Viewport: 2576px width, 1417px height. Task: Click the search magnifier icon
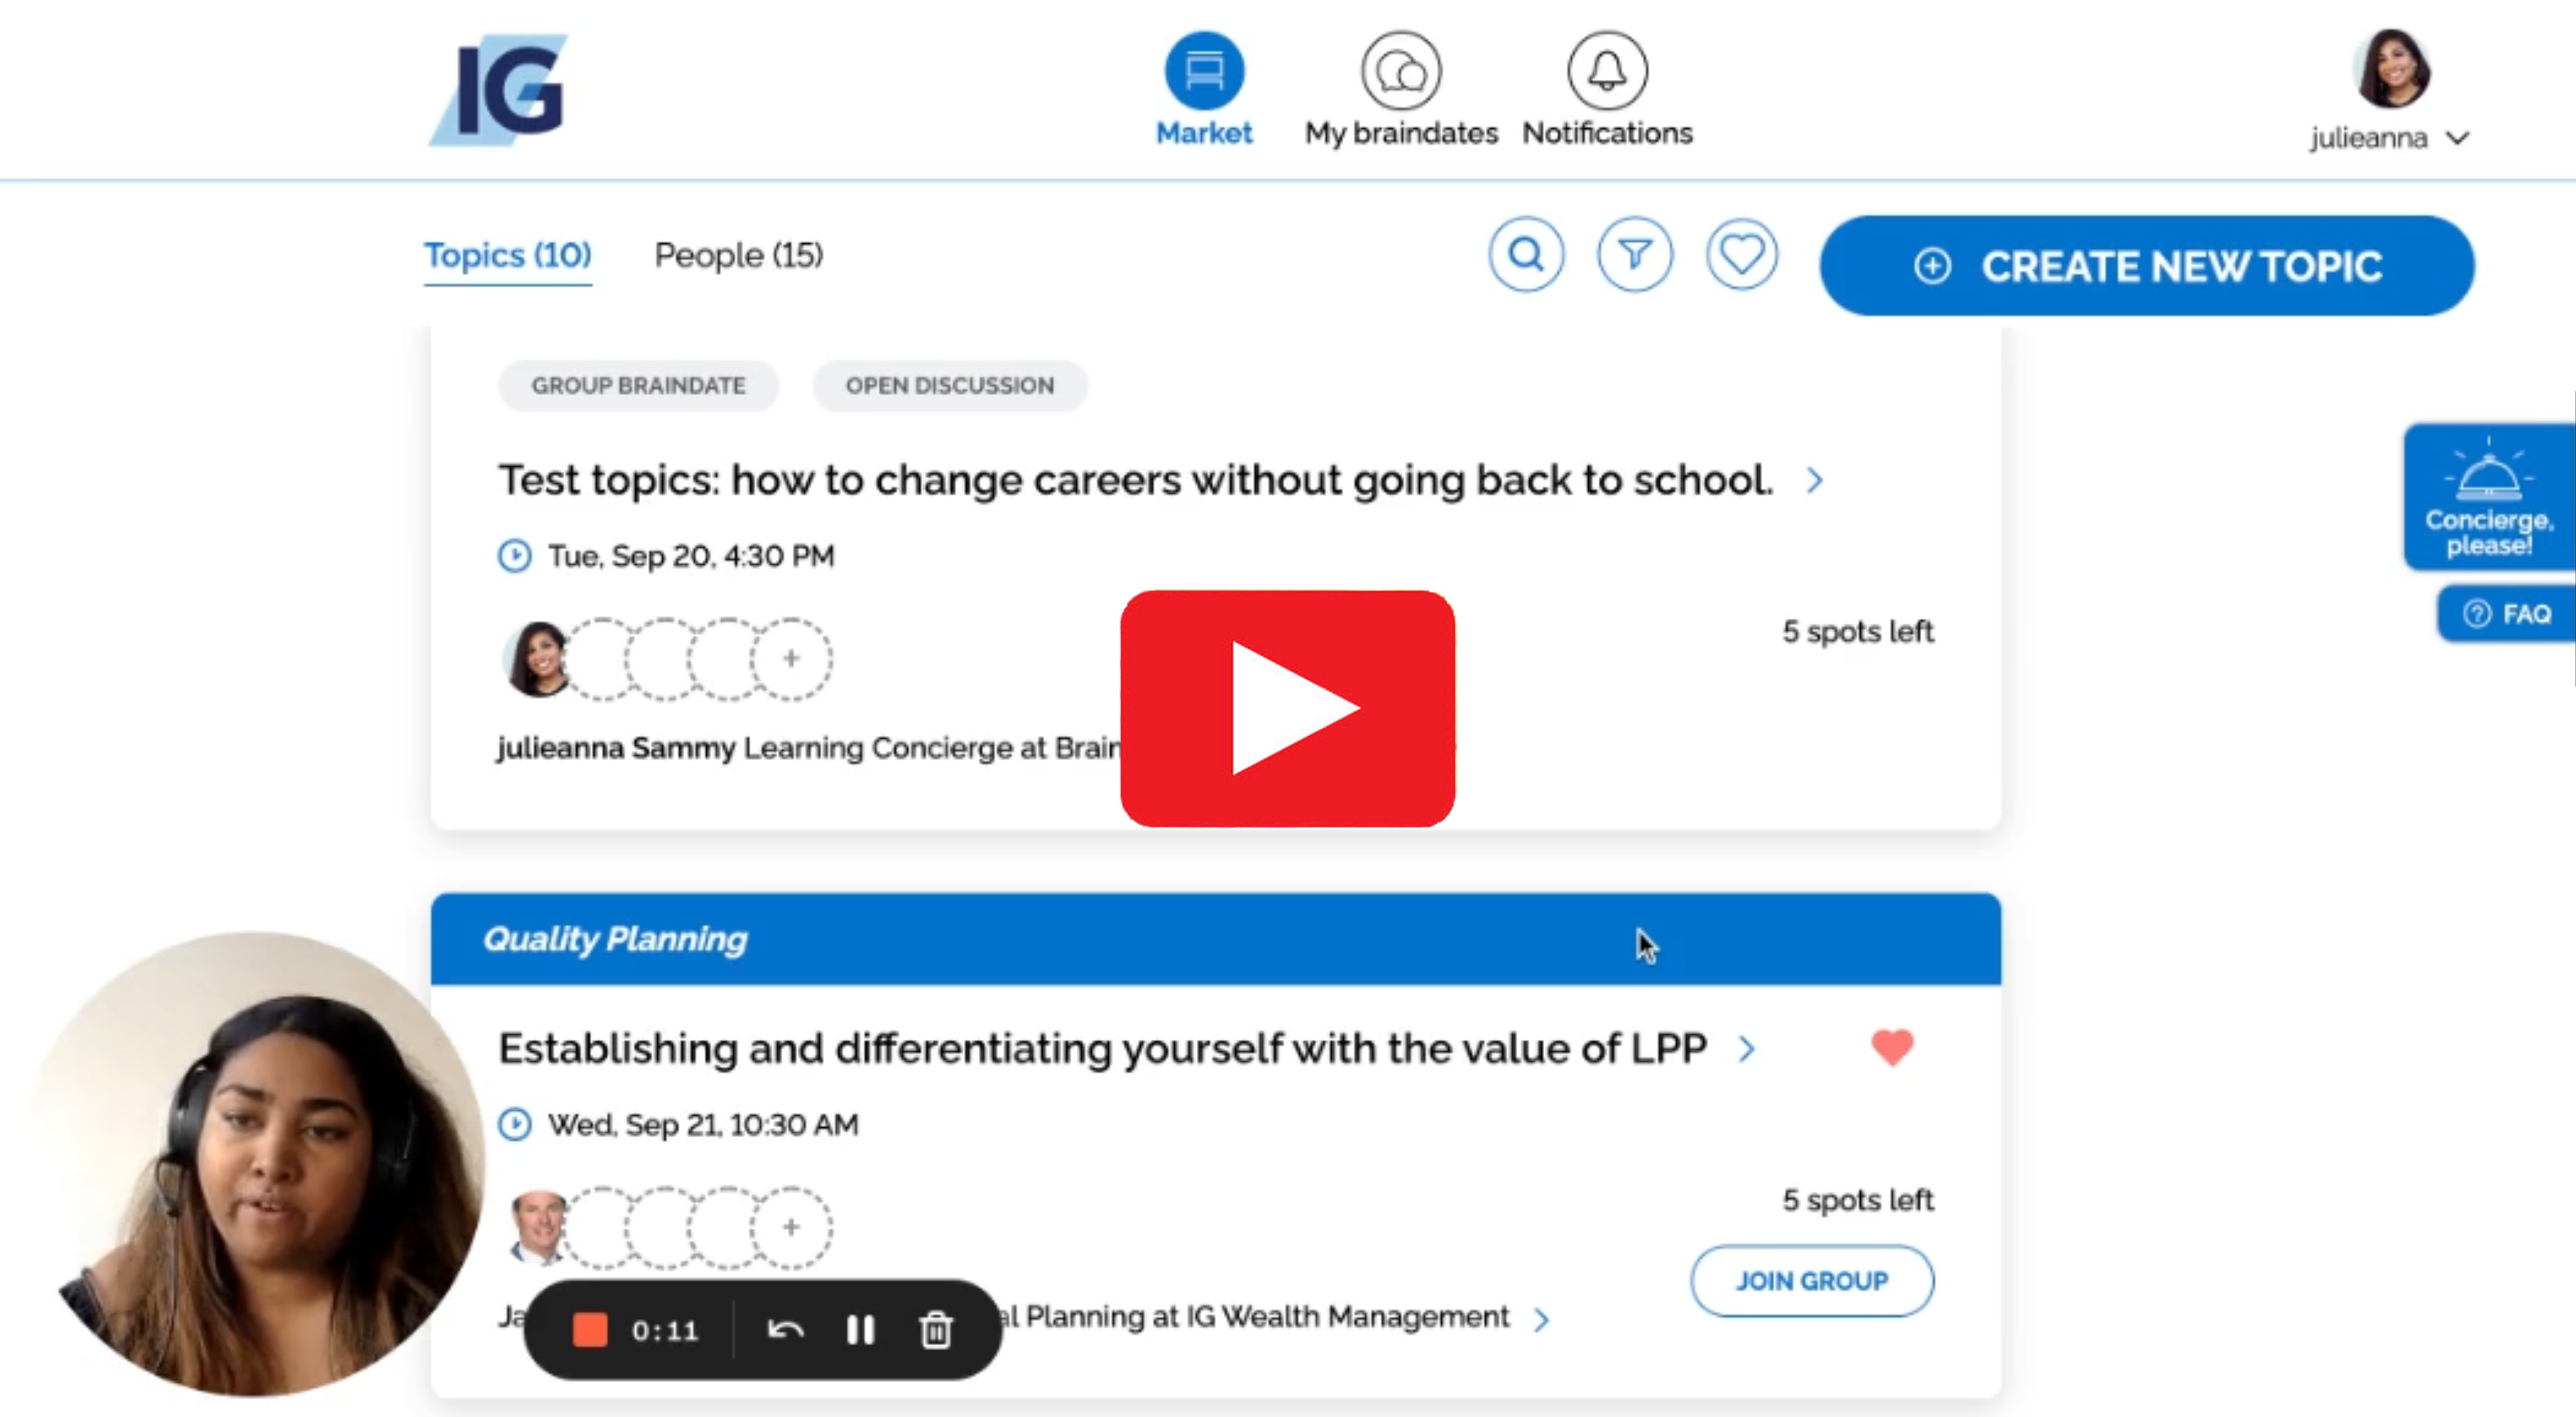(x=1525, y=255)
